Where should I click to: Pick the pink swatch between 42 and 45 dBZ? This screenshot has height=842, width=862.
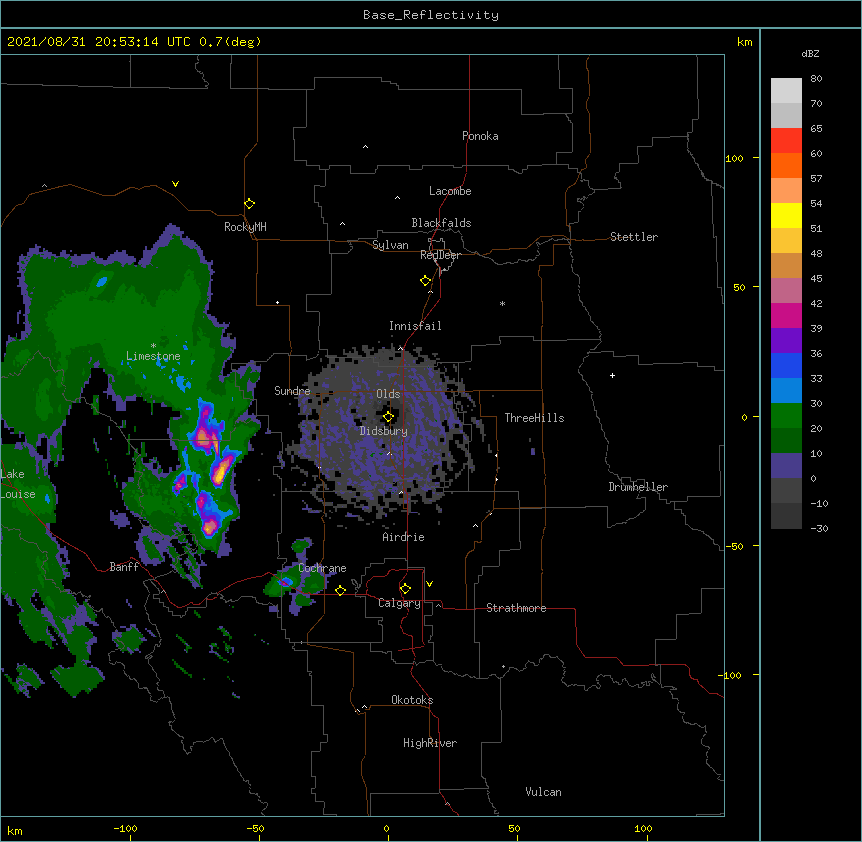tap(786, 291)
